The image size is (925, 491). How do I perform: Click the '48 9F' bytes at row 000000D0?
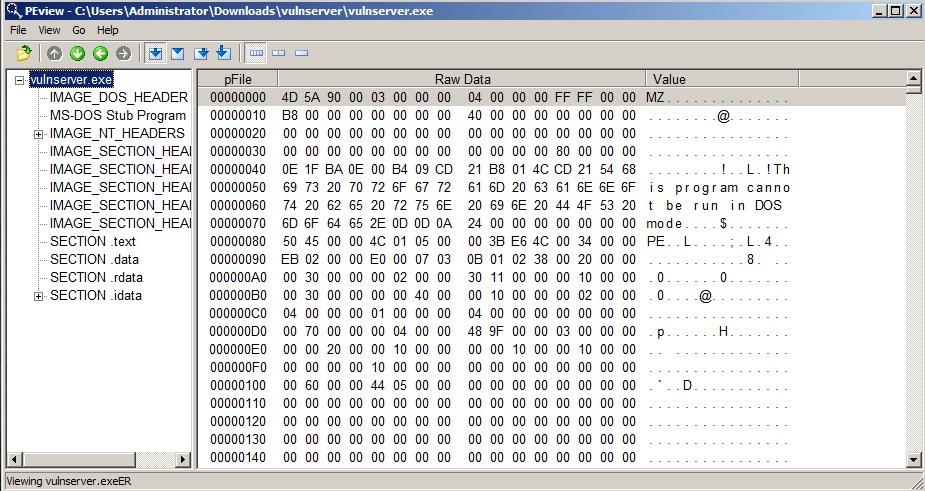point(486,332)
